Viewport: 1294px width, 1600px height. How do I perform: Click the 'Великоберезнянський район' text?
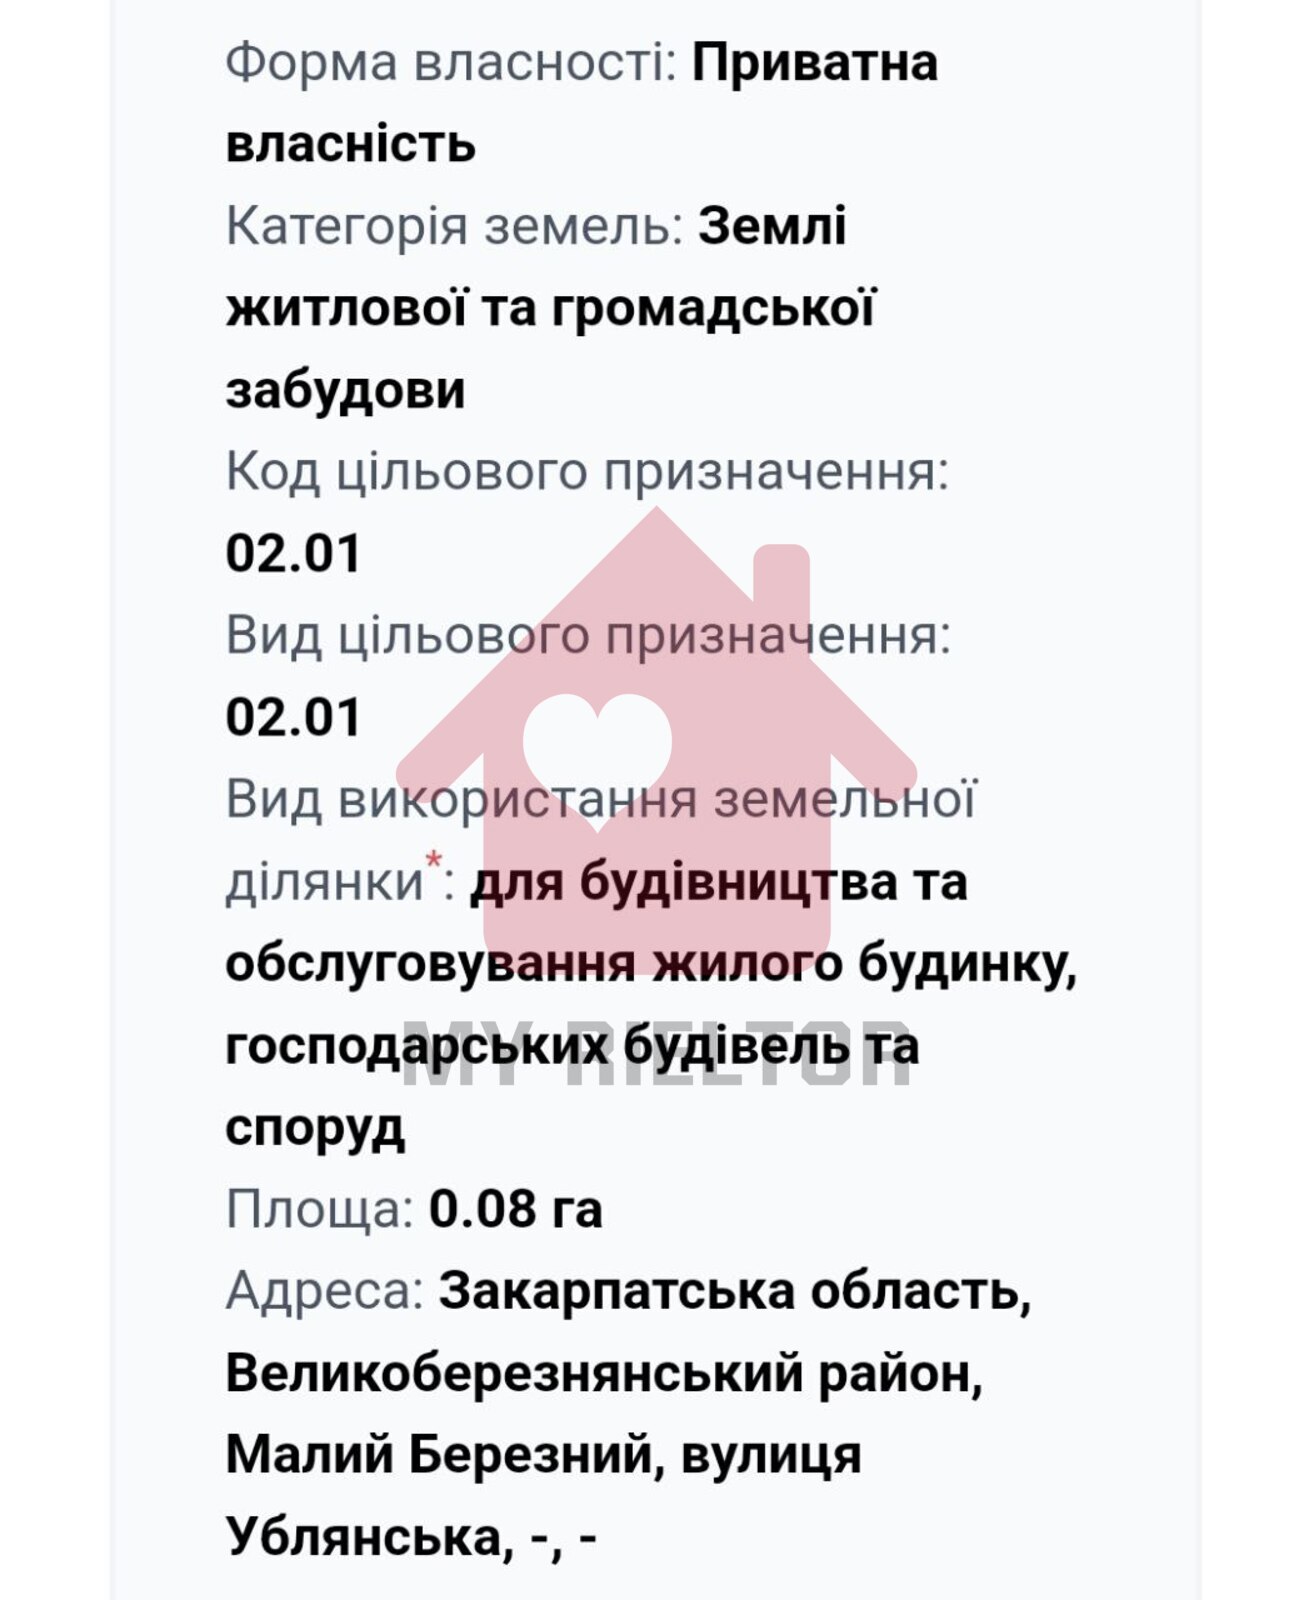[603, 1373]
